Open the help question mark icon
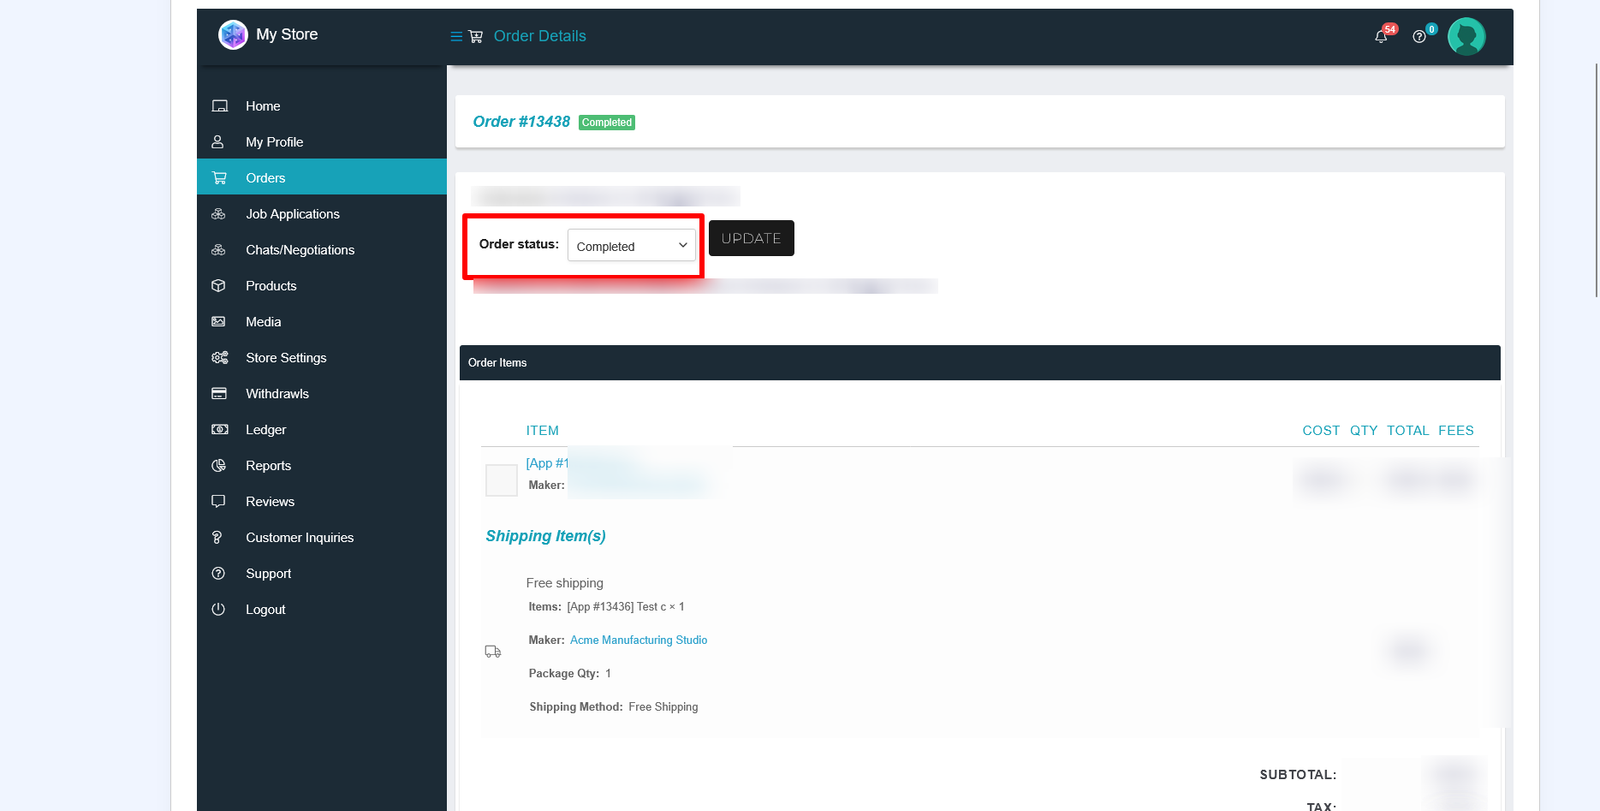Viewport: 1600px width, 811px height. (x=1419, y=37)
